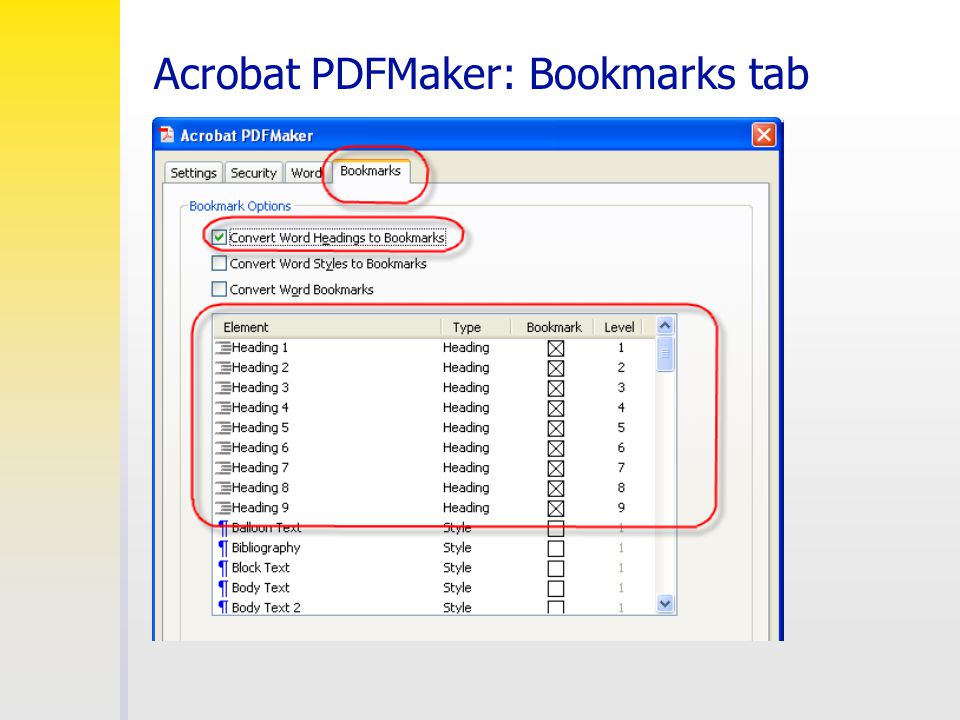Select the Block Text element name
This screenshot has height=720, width=960.
(261, 568)
